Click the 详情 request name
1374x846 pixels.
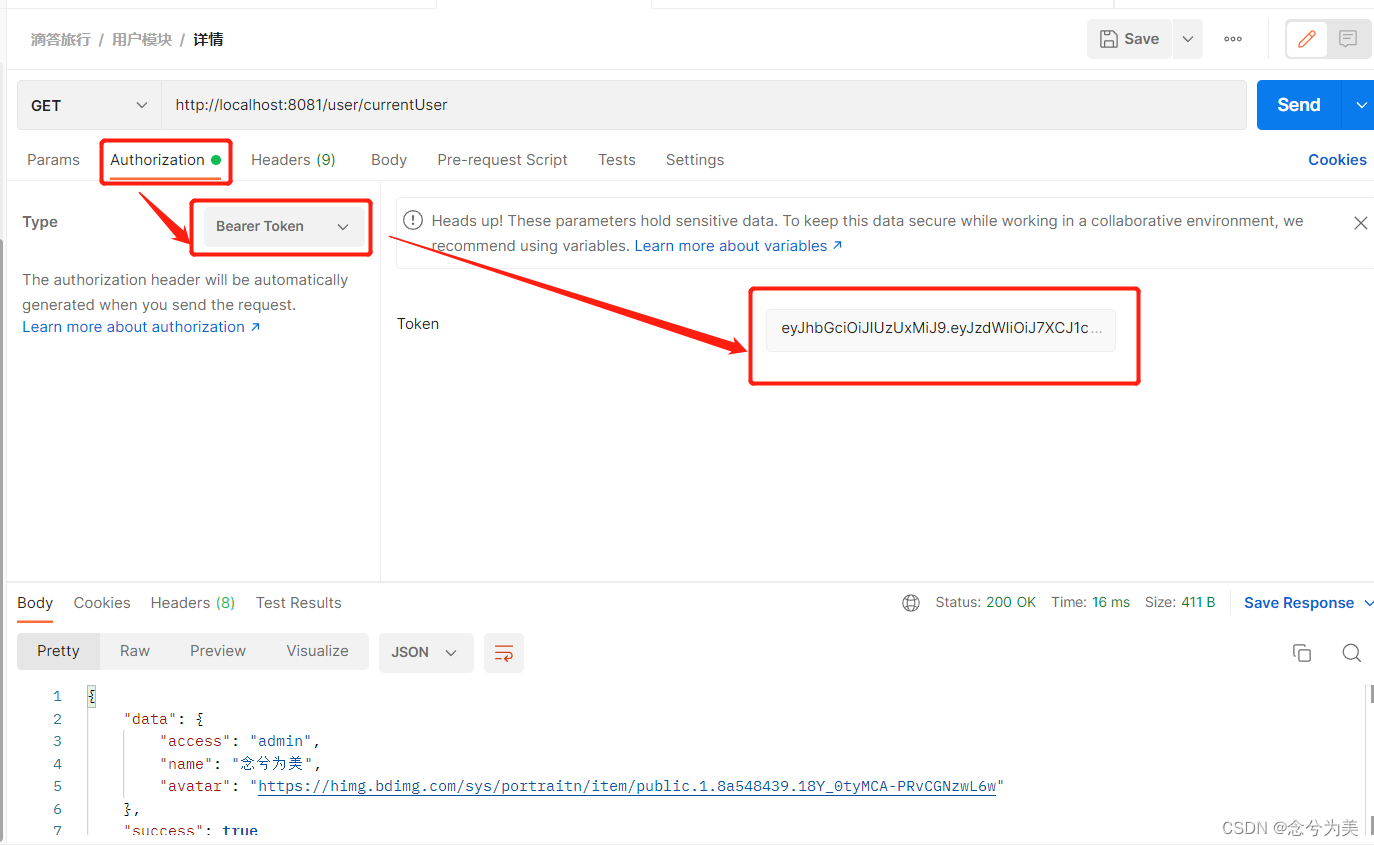208,40
